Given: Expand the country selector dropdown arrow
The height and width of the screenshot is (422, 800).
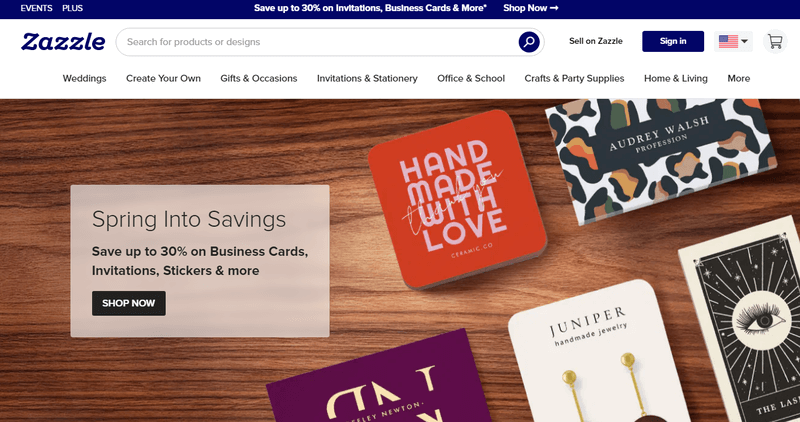Looking at the screenshot, I should 744,41.
